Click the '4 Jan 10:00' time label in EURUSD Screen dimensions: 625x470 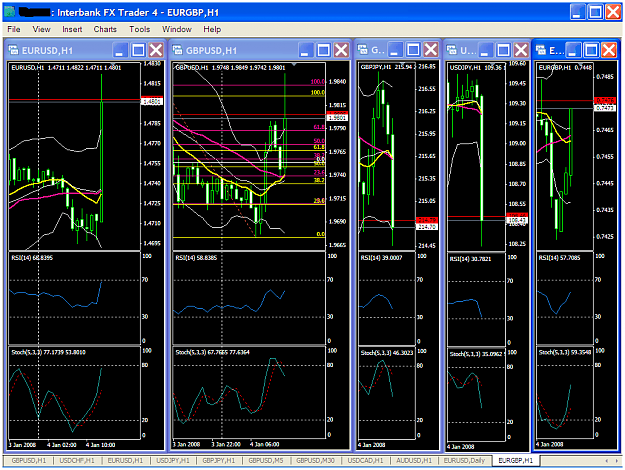coord(100,445)
